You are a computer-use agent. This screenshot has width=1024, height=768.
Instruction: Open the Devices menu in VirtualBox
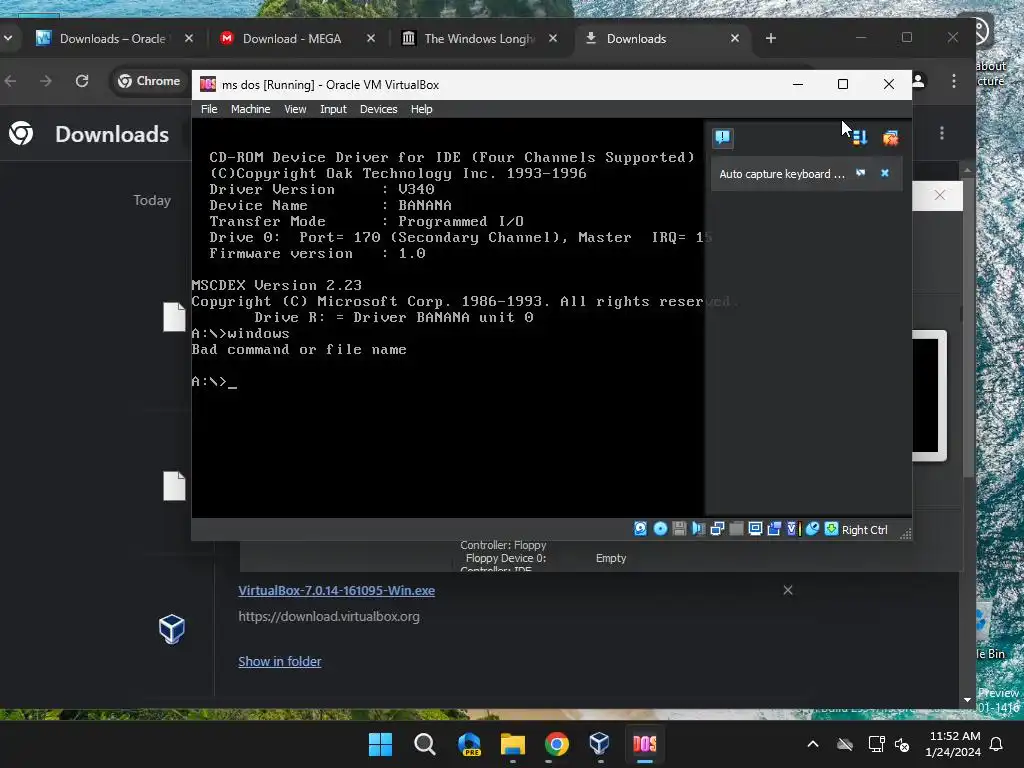click(378, 109)
